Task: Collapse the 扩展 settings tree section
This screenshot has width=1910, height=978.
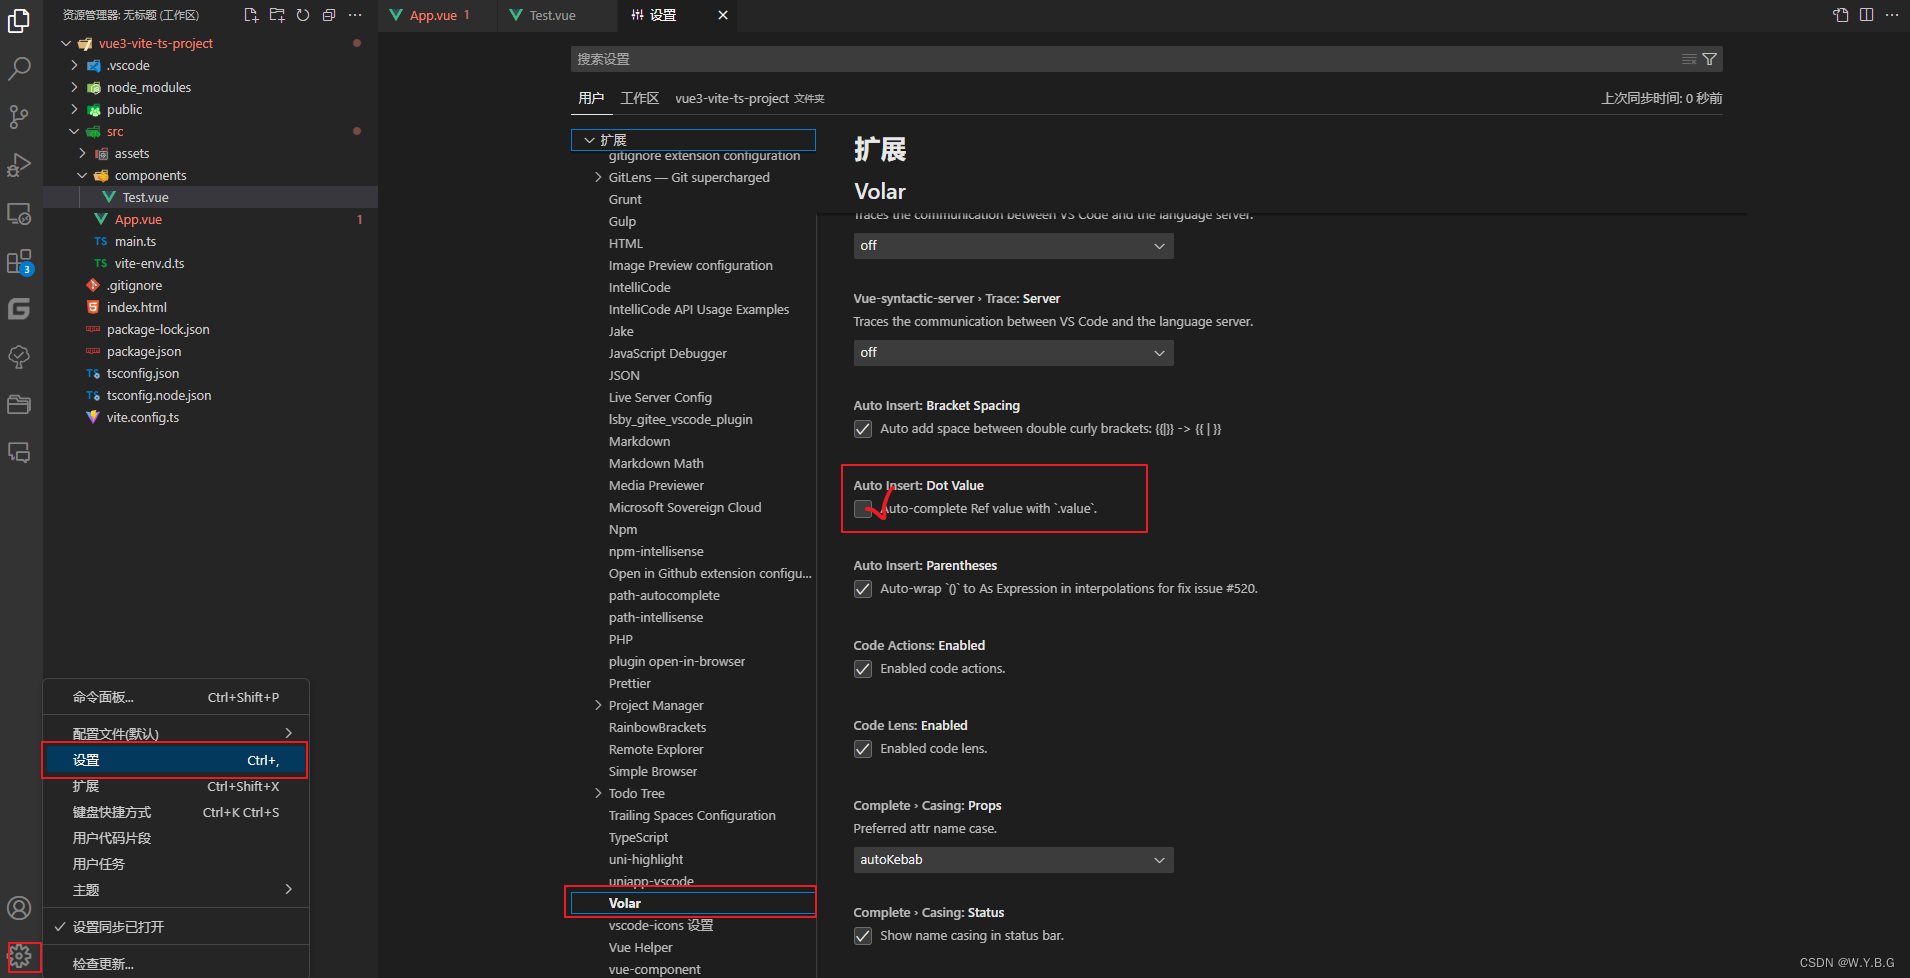Action: click(x=590, y=140)
